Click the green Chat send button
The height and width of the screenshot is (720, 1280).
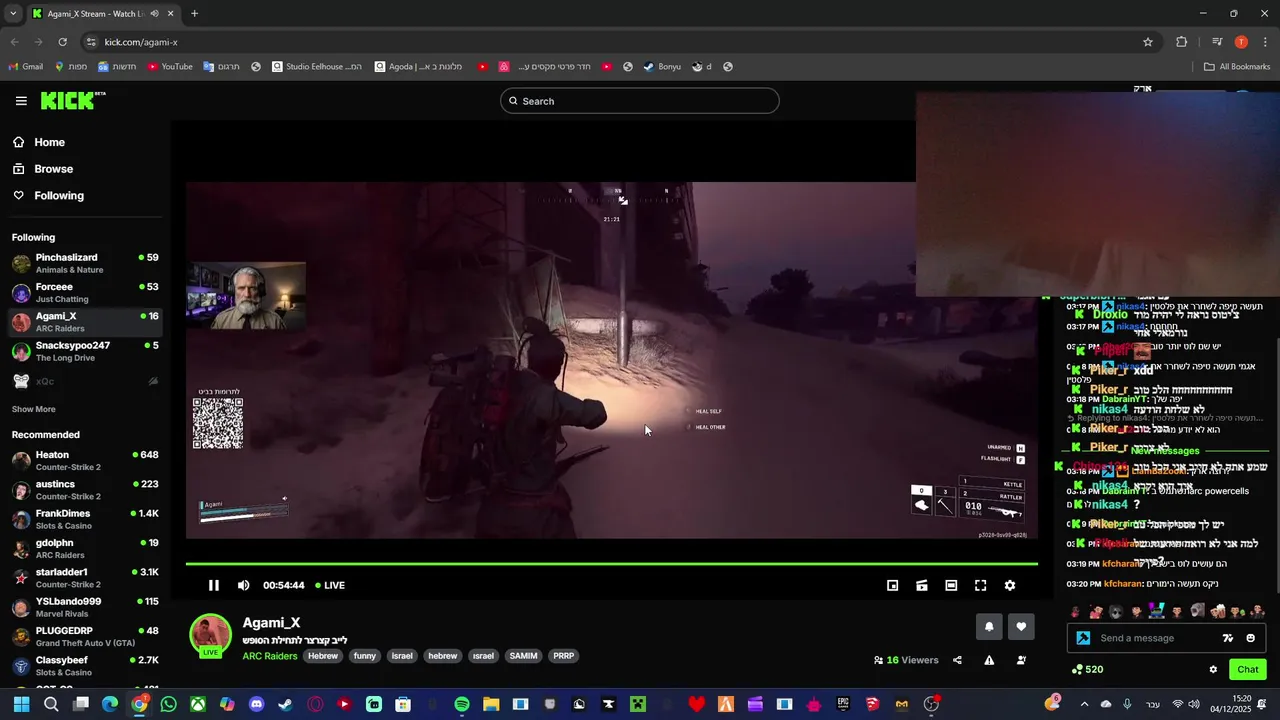pos(1248,670)
